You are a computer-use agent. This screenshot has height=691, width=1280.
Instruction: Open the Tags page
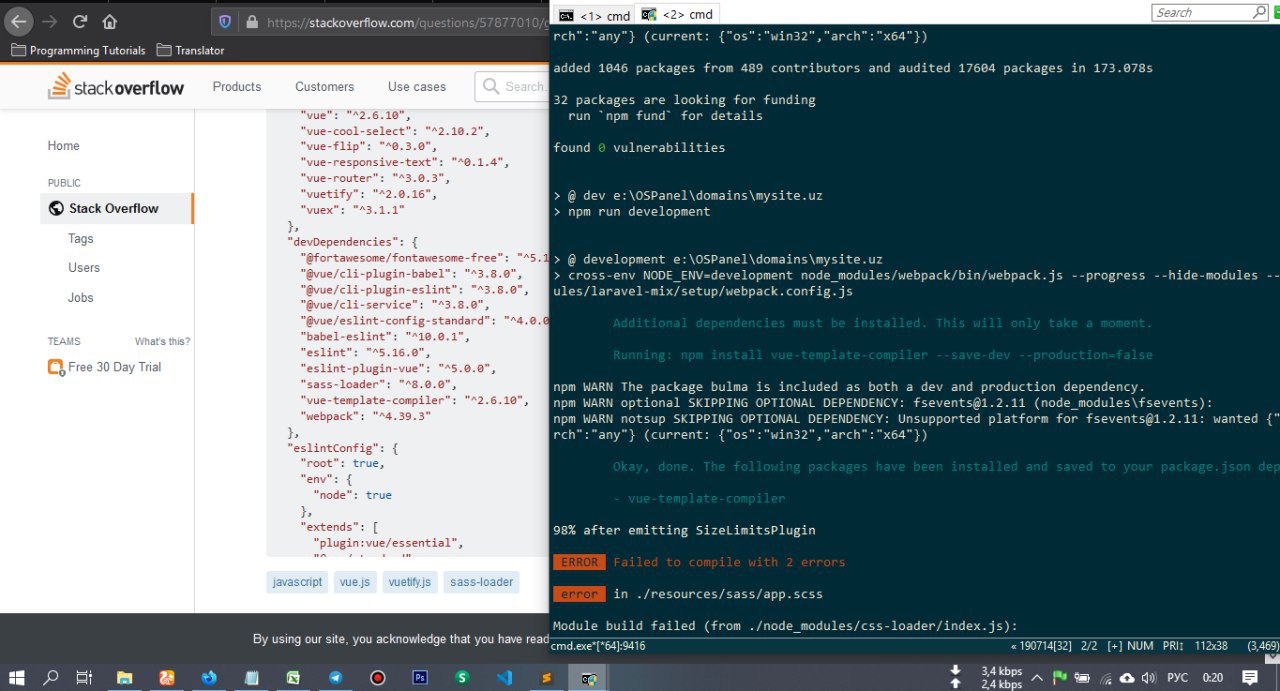81,238
